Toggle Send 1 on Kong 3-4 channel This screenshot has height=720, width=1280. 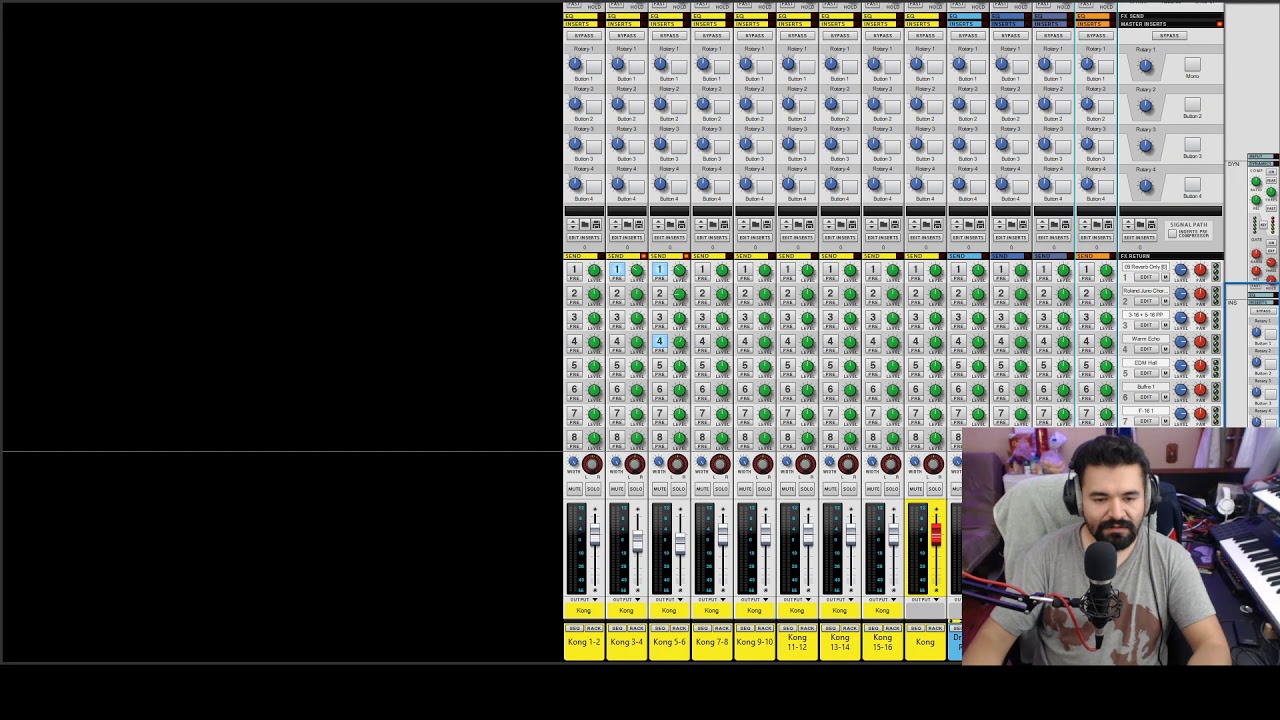[x=617, y=270]
